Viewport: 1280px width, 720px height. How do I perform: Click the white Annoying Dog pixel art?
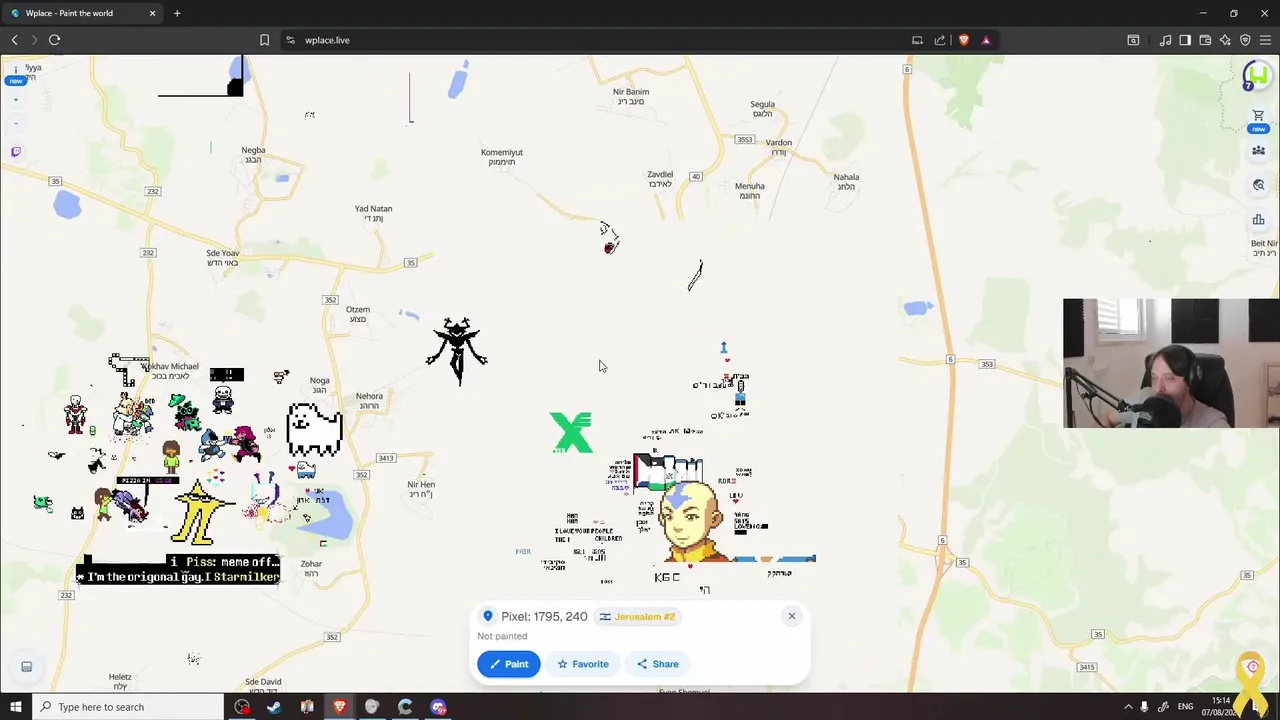(x=314, y=429)
